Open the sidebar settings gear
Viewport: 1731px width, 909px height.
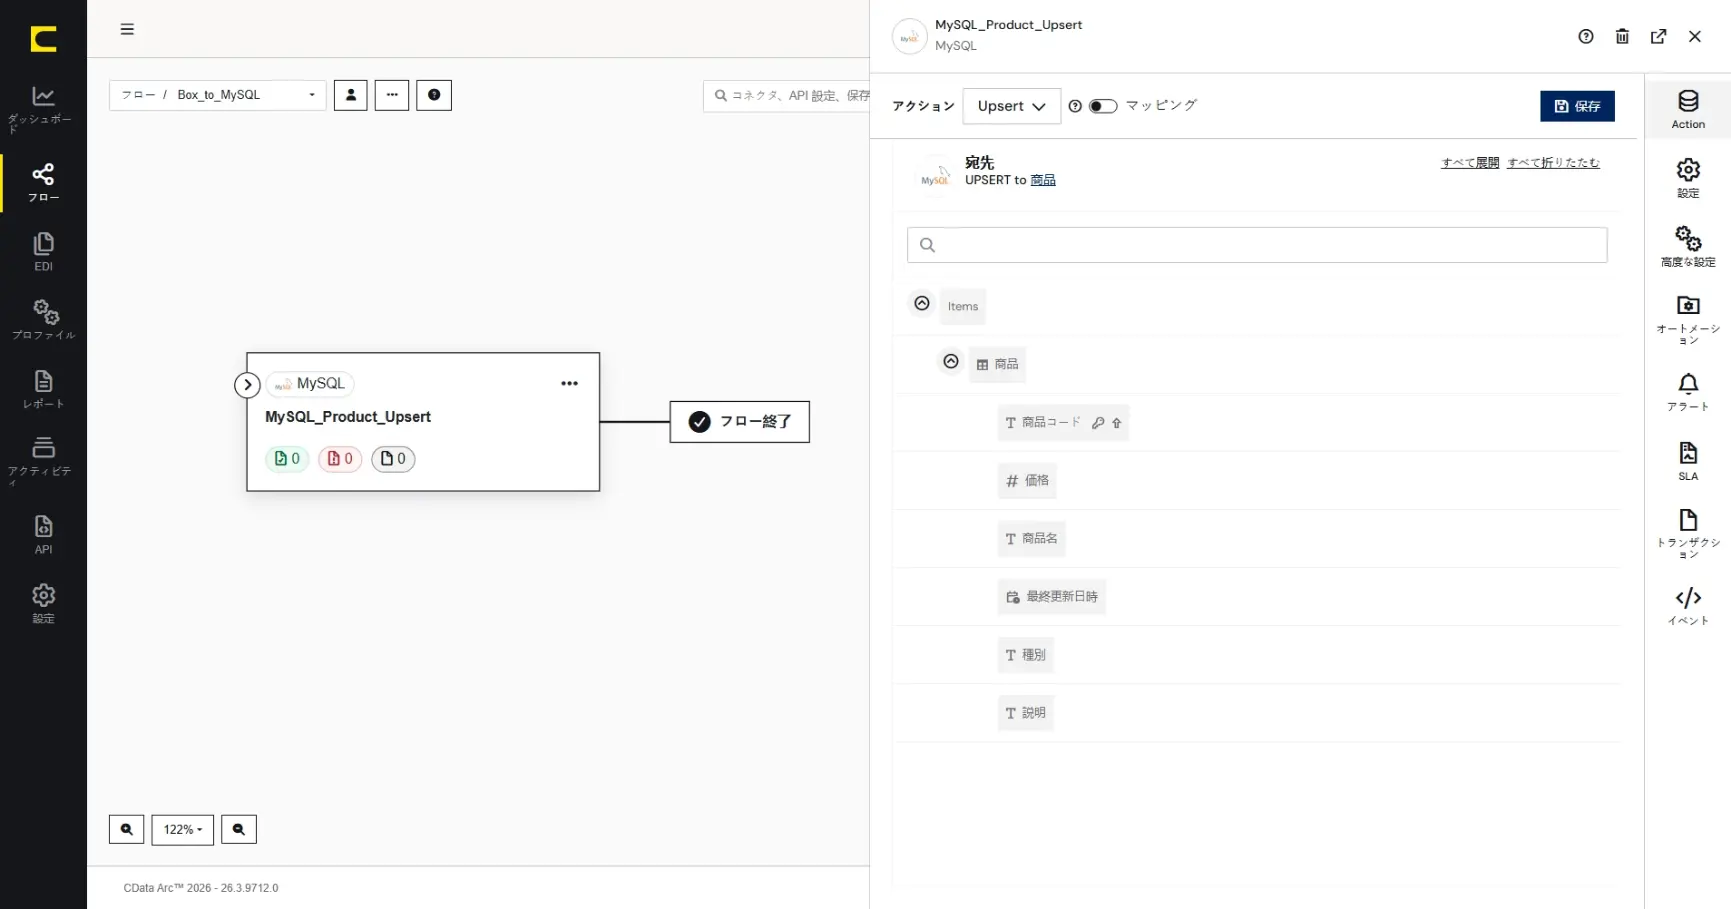pyautogui.click(x=43, y=603)
